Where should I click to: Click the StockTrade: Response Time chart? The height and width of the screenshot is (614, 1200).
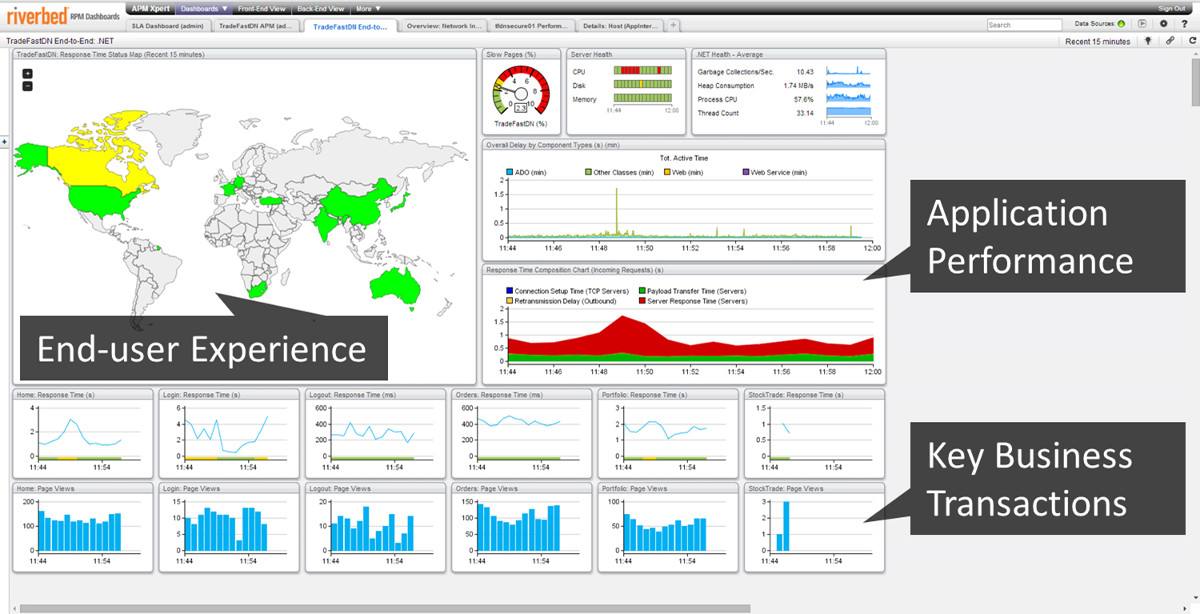(814, 431)
